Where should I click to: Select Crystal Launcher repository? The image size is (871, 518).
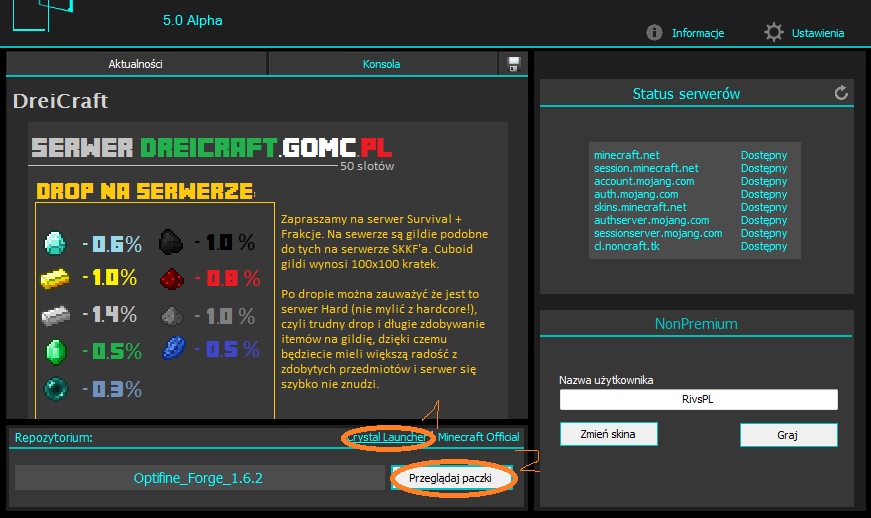387,437
